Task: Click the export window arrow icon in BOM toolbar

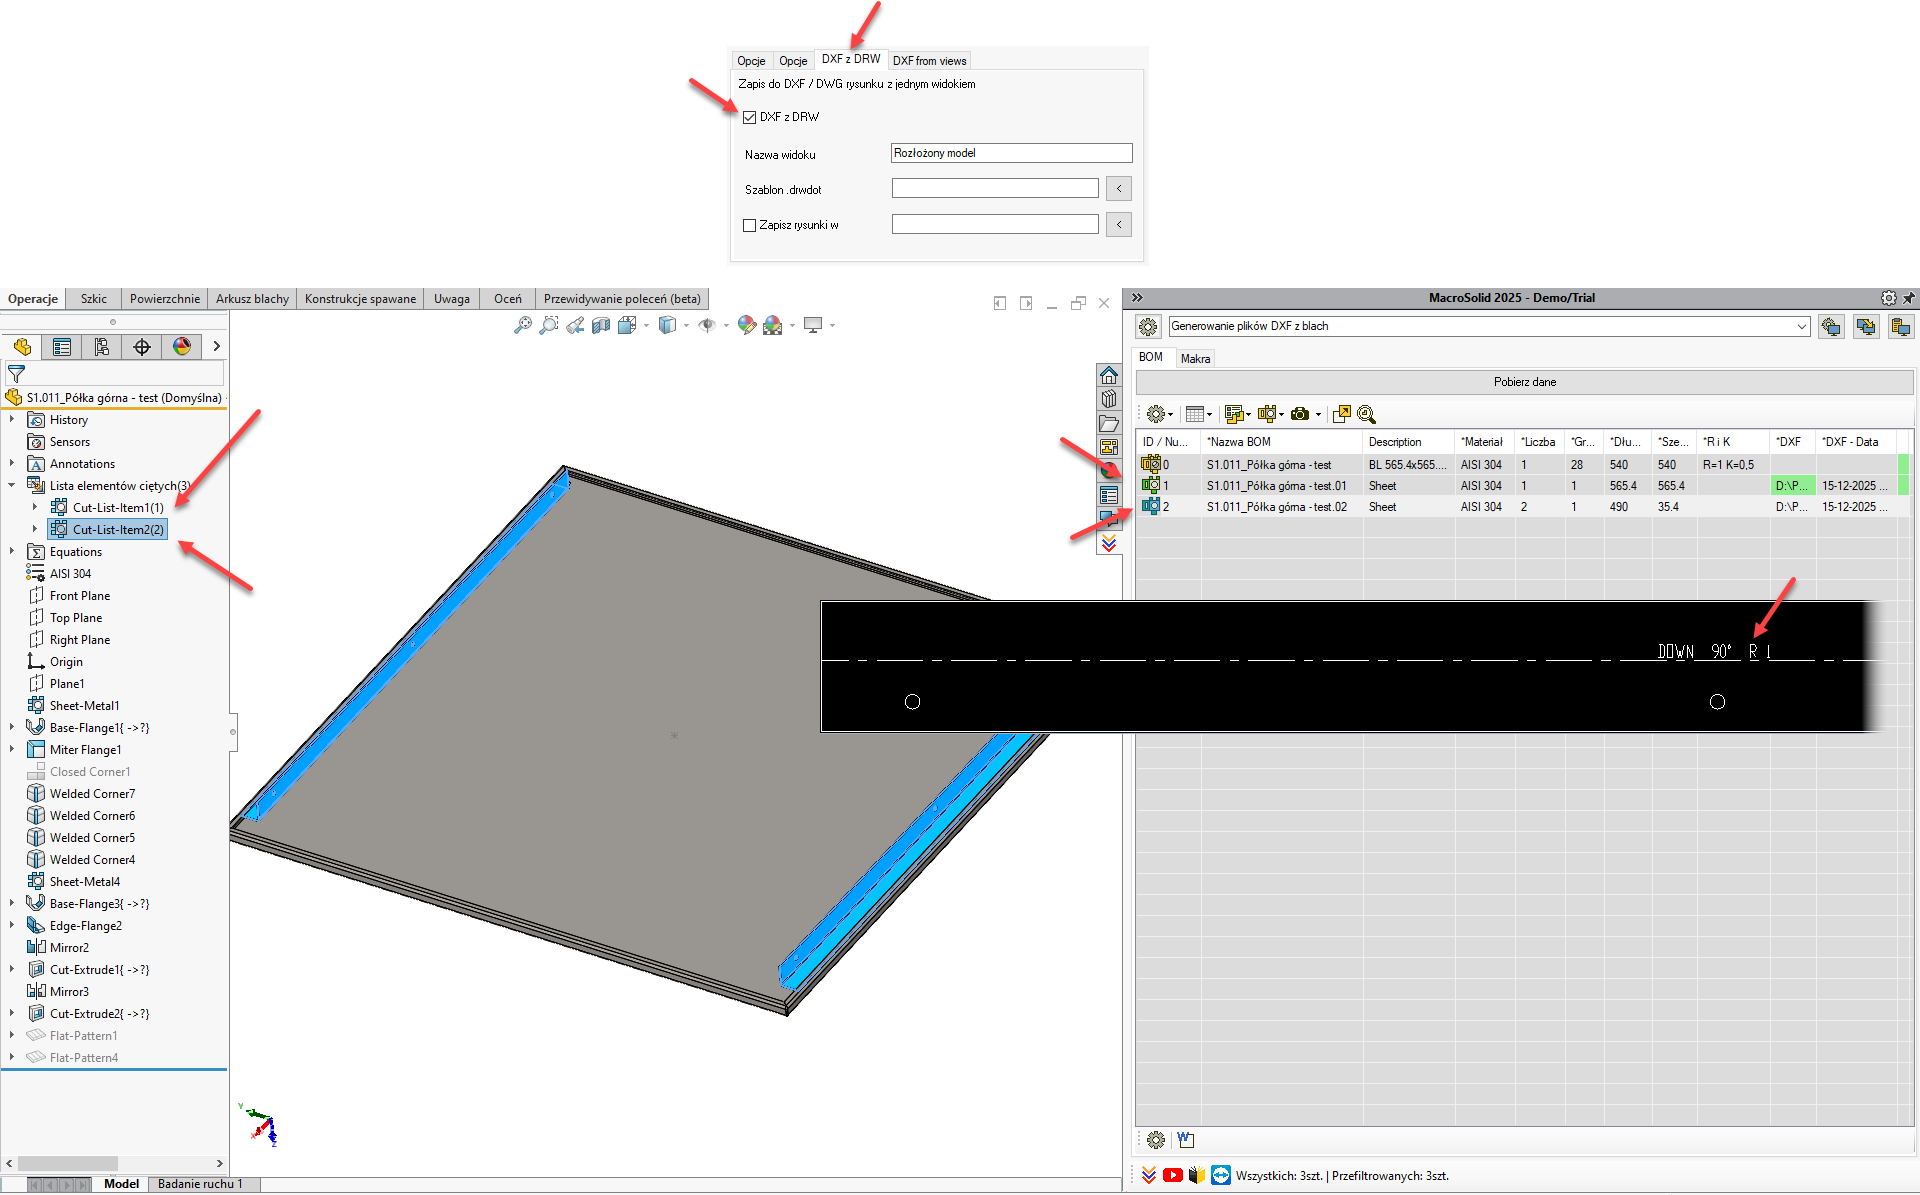Action: click(x=1342, y=414)
